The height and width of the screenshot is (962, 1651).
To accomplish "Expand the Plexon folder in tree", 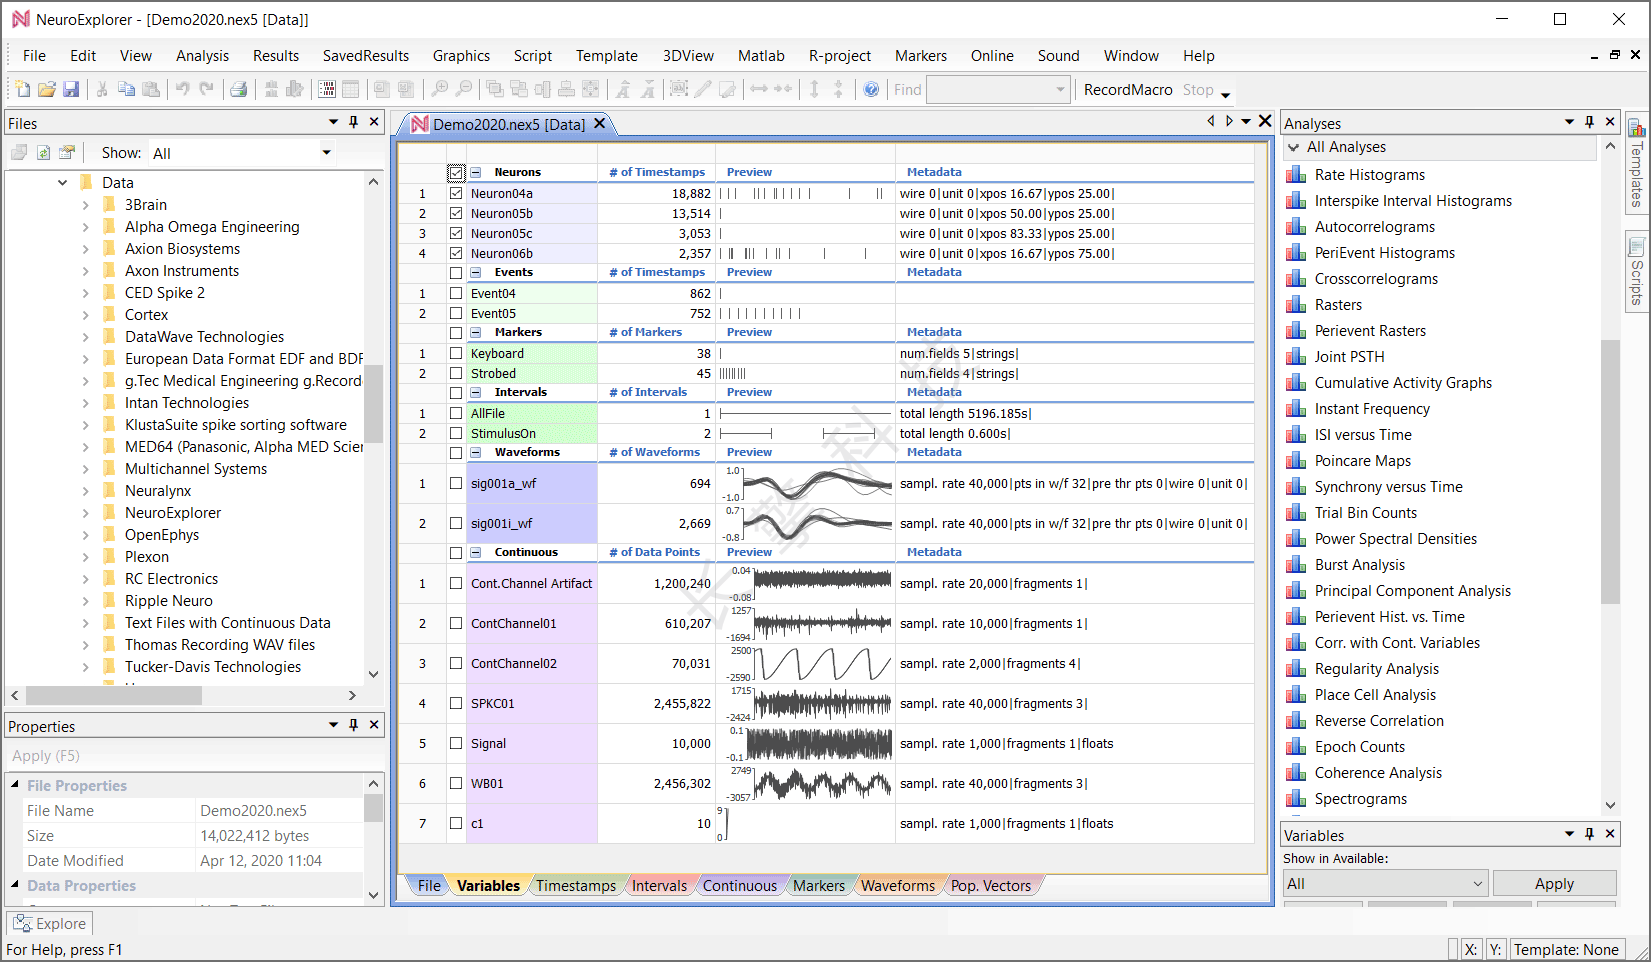I will click(86, 557).
